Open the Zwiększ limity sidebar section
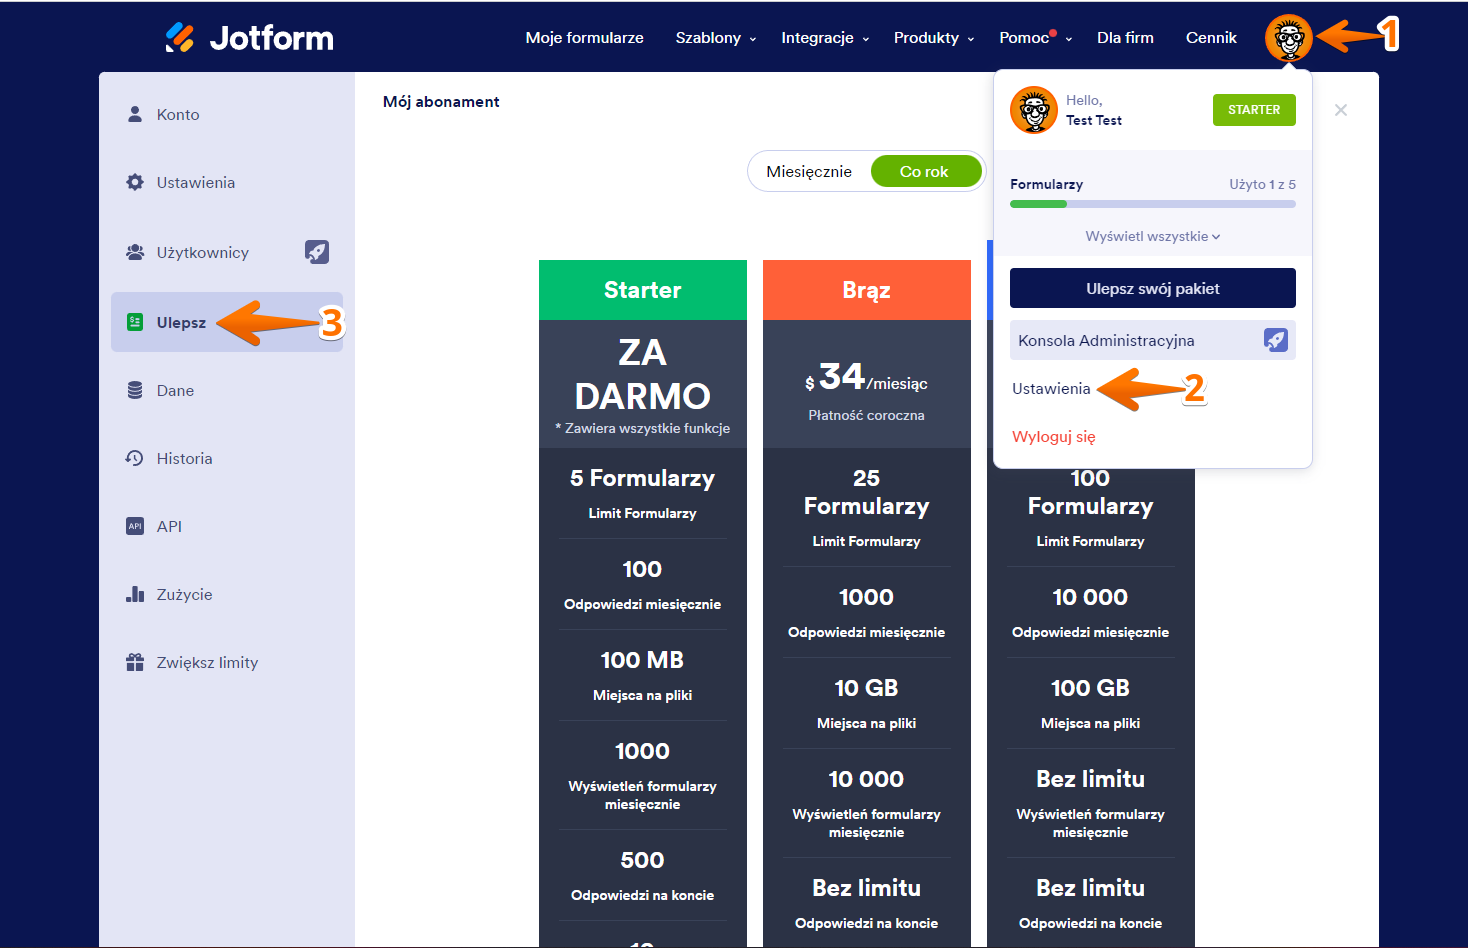Viewport: 1468px width, 948px height. [227, 662]
